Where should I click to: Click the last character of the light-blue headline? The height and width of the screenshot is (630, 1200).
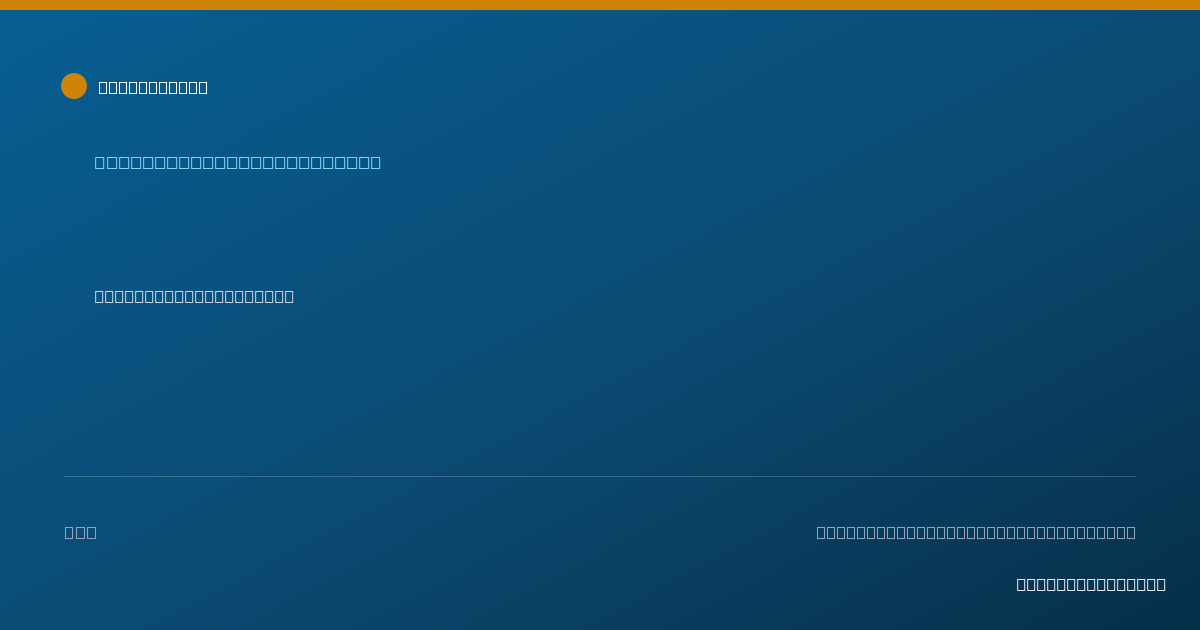(x=376, y=162)
